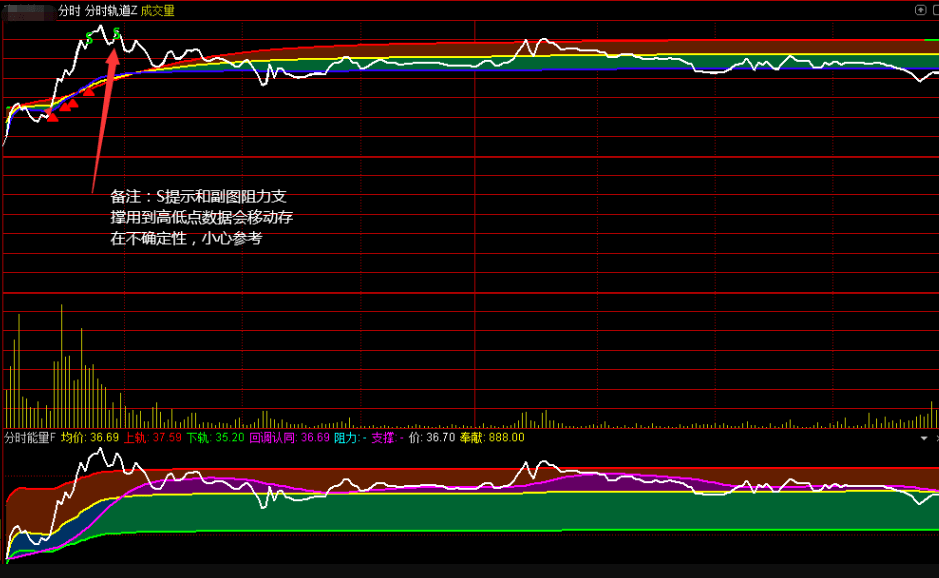Click the lowest red buy triangle marker
Viewport: 939px width, 578px height.
pos(53,117)
